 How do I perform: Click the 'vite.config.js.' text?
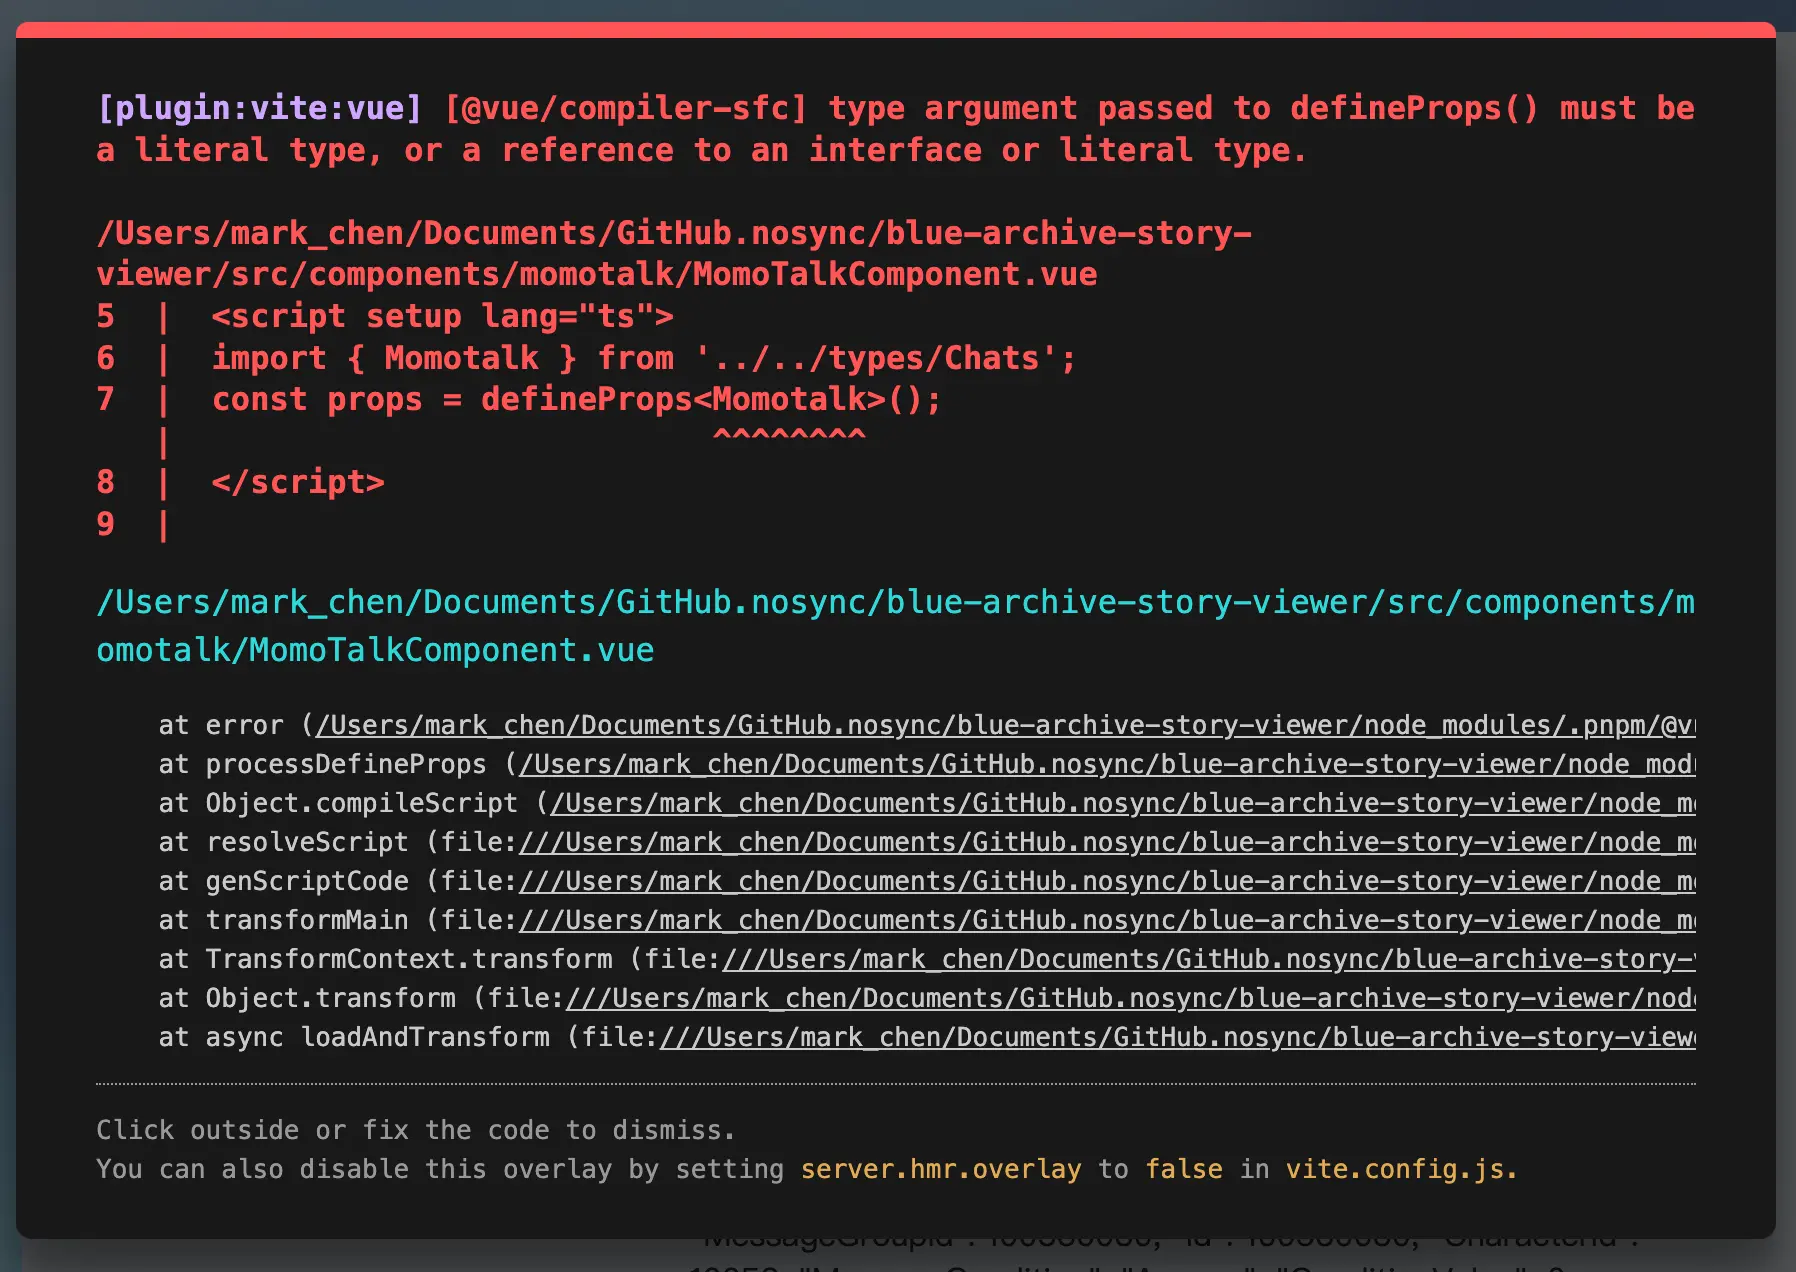[x=1402, y=1169]
